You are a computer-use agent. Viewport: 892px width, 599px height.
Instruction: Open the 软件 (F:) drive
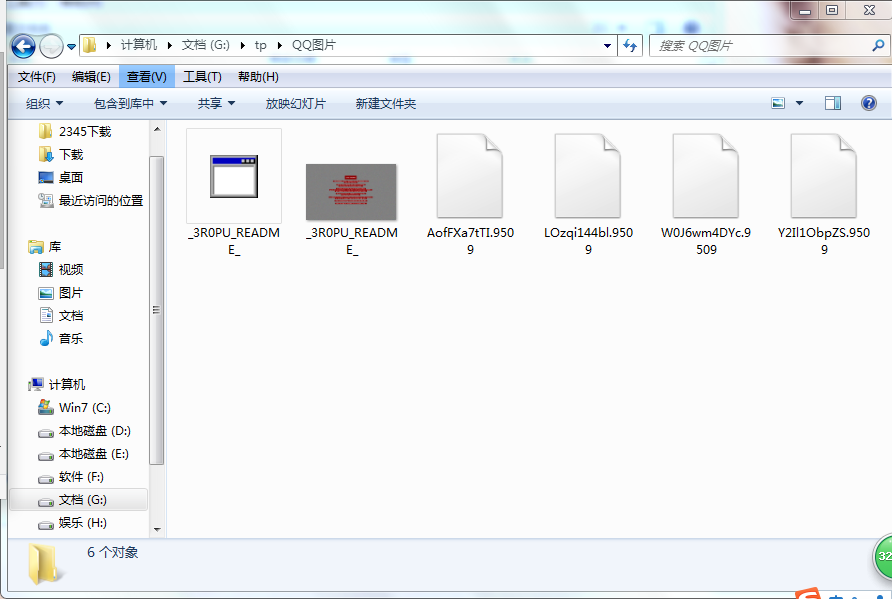click(71, 477)
